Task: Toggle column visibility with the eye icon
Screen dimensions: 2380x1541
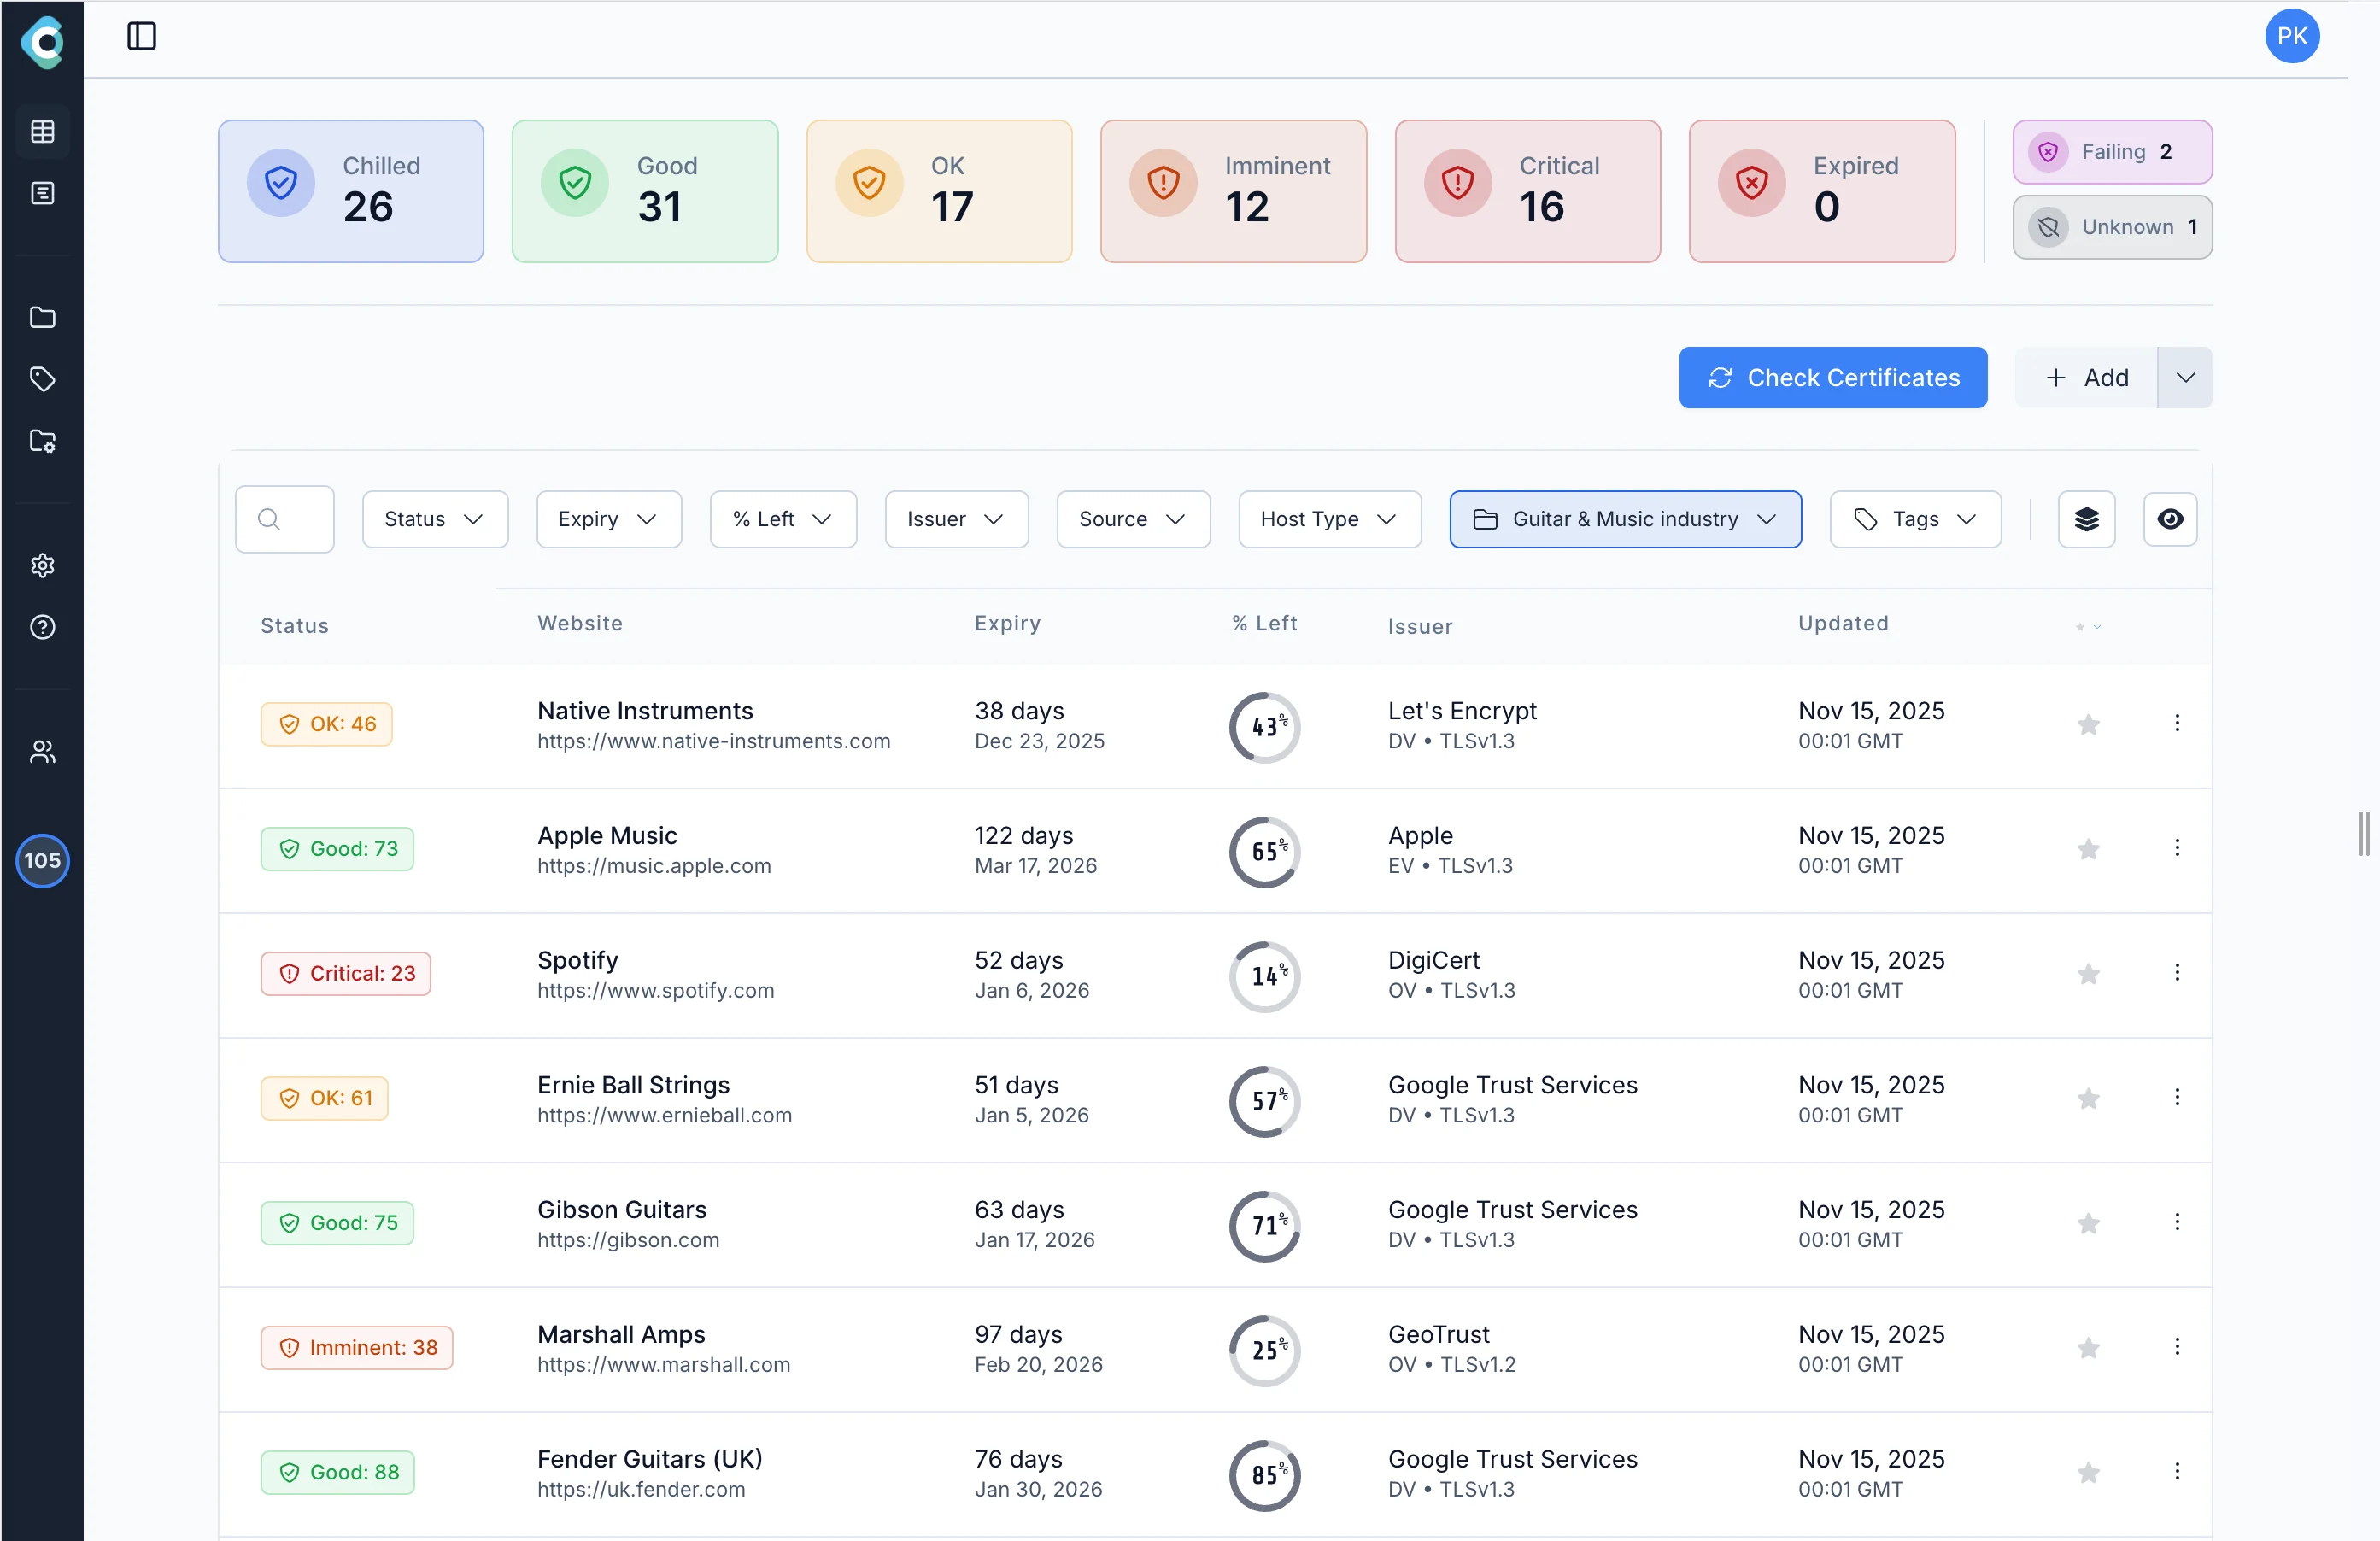Action: (2170, 519)
